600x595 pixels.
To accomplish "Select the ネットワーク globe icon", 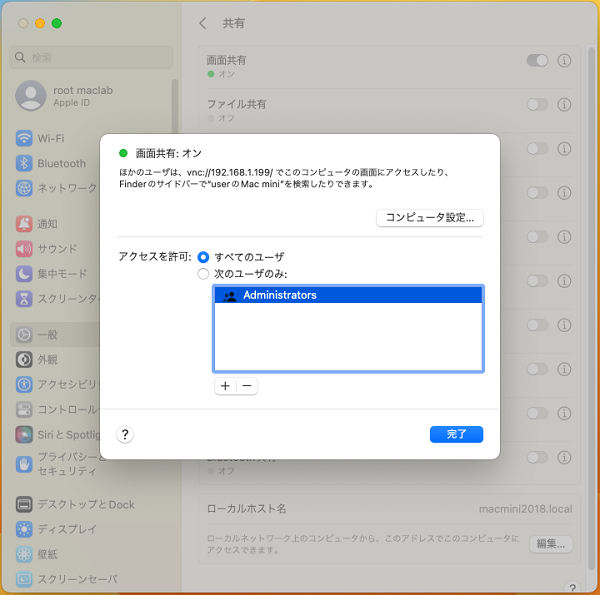I will point(24,188).
